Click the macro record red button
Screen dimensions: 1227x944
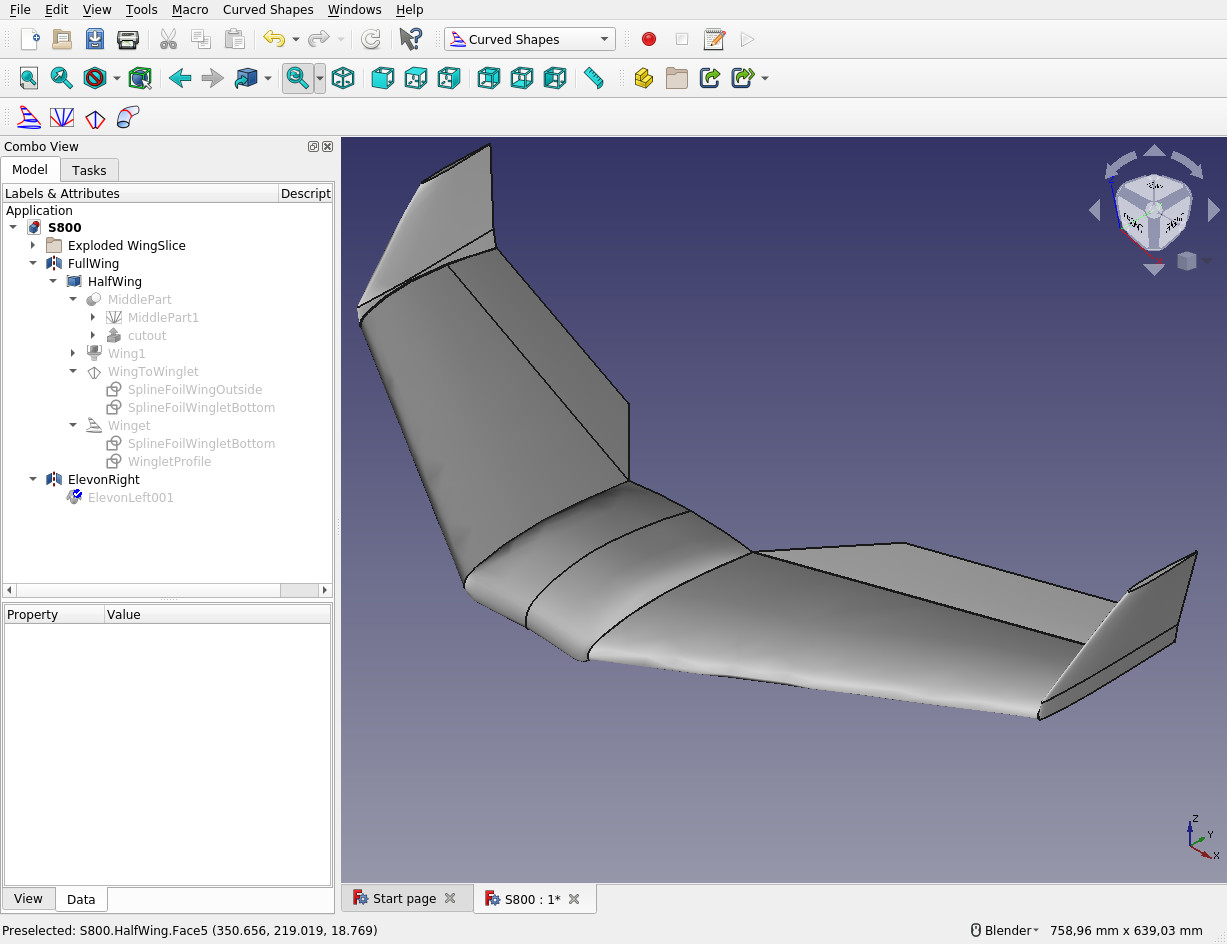pyautogui.click(x=649, y=39)
